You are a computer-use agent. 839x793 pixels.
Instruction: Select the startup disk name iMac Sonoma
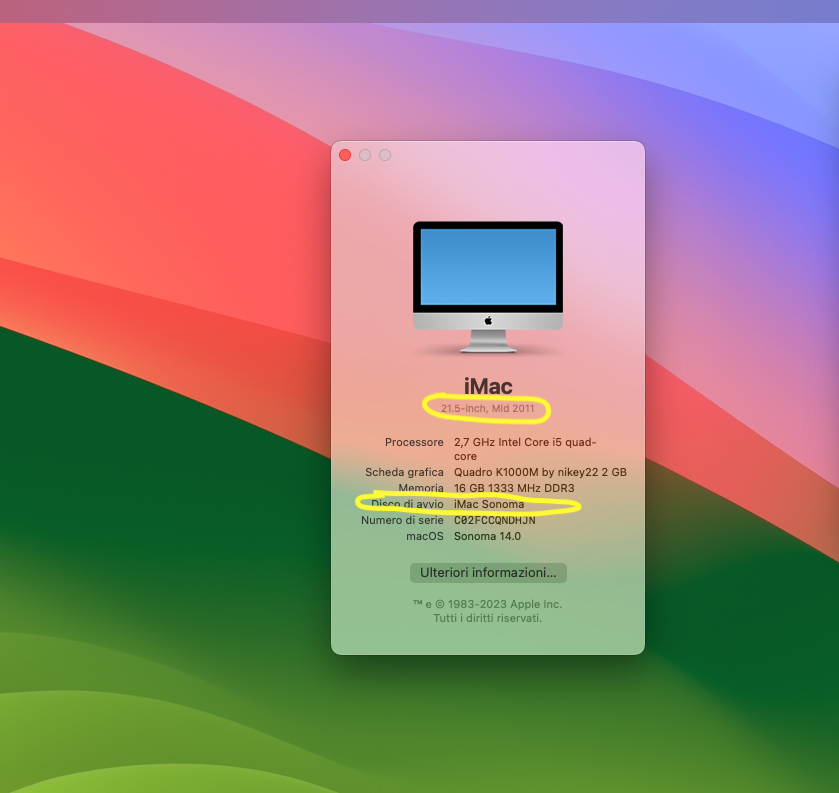click(489, 505)
